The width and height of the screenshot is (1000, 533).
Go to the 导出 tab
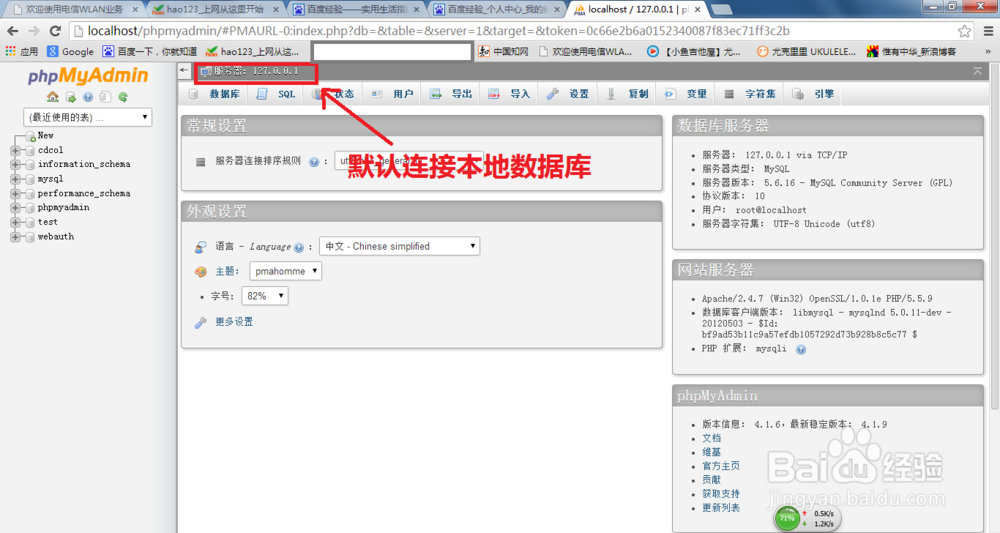tap(451, 94)
